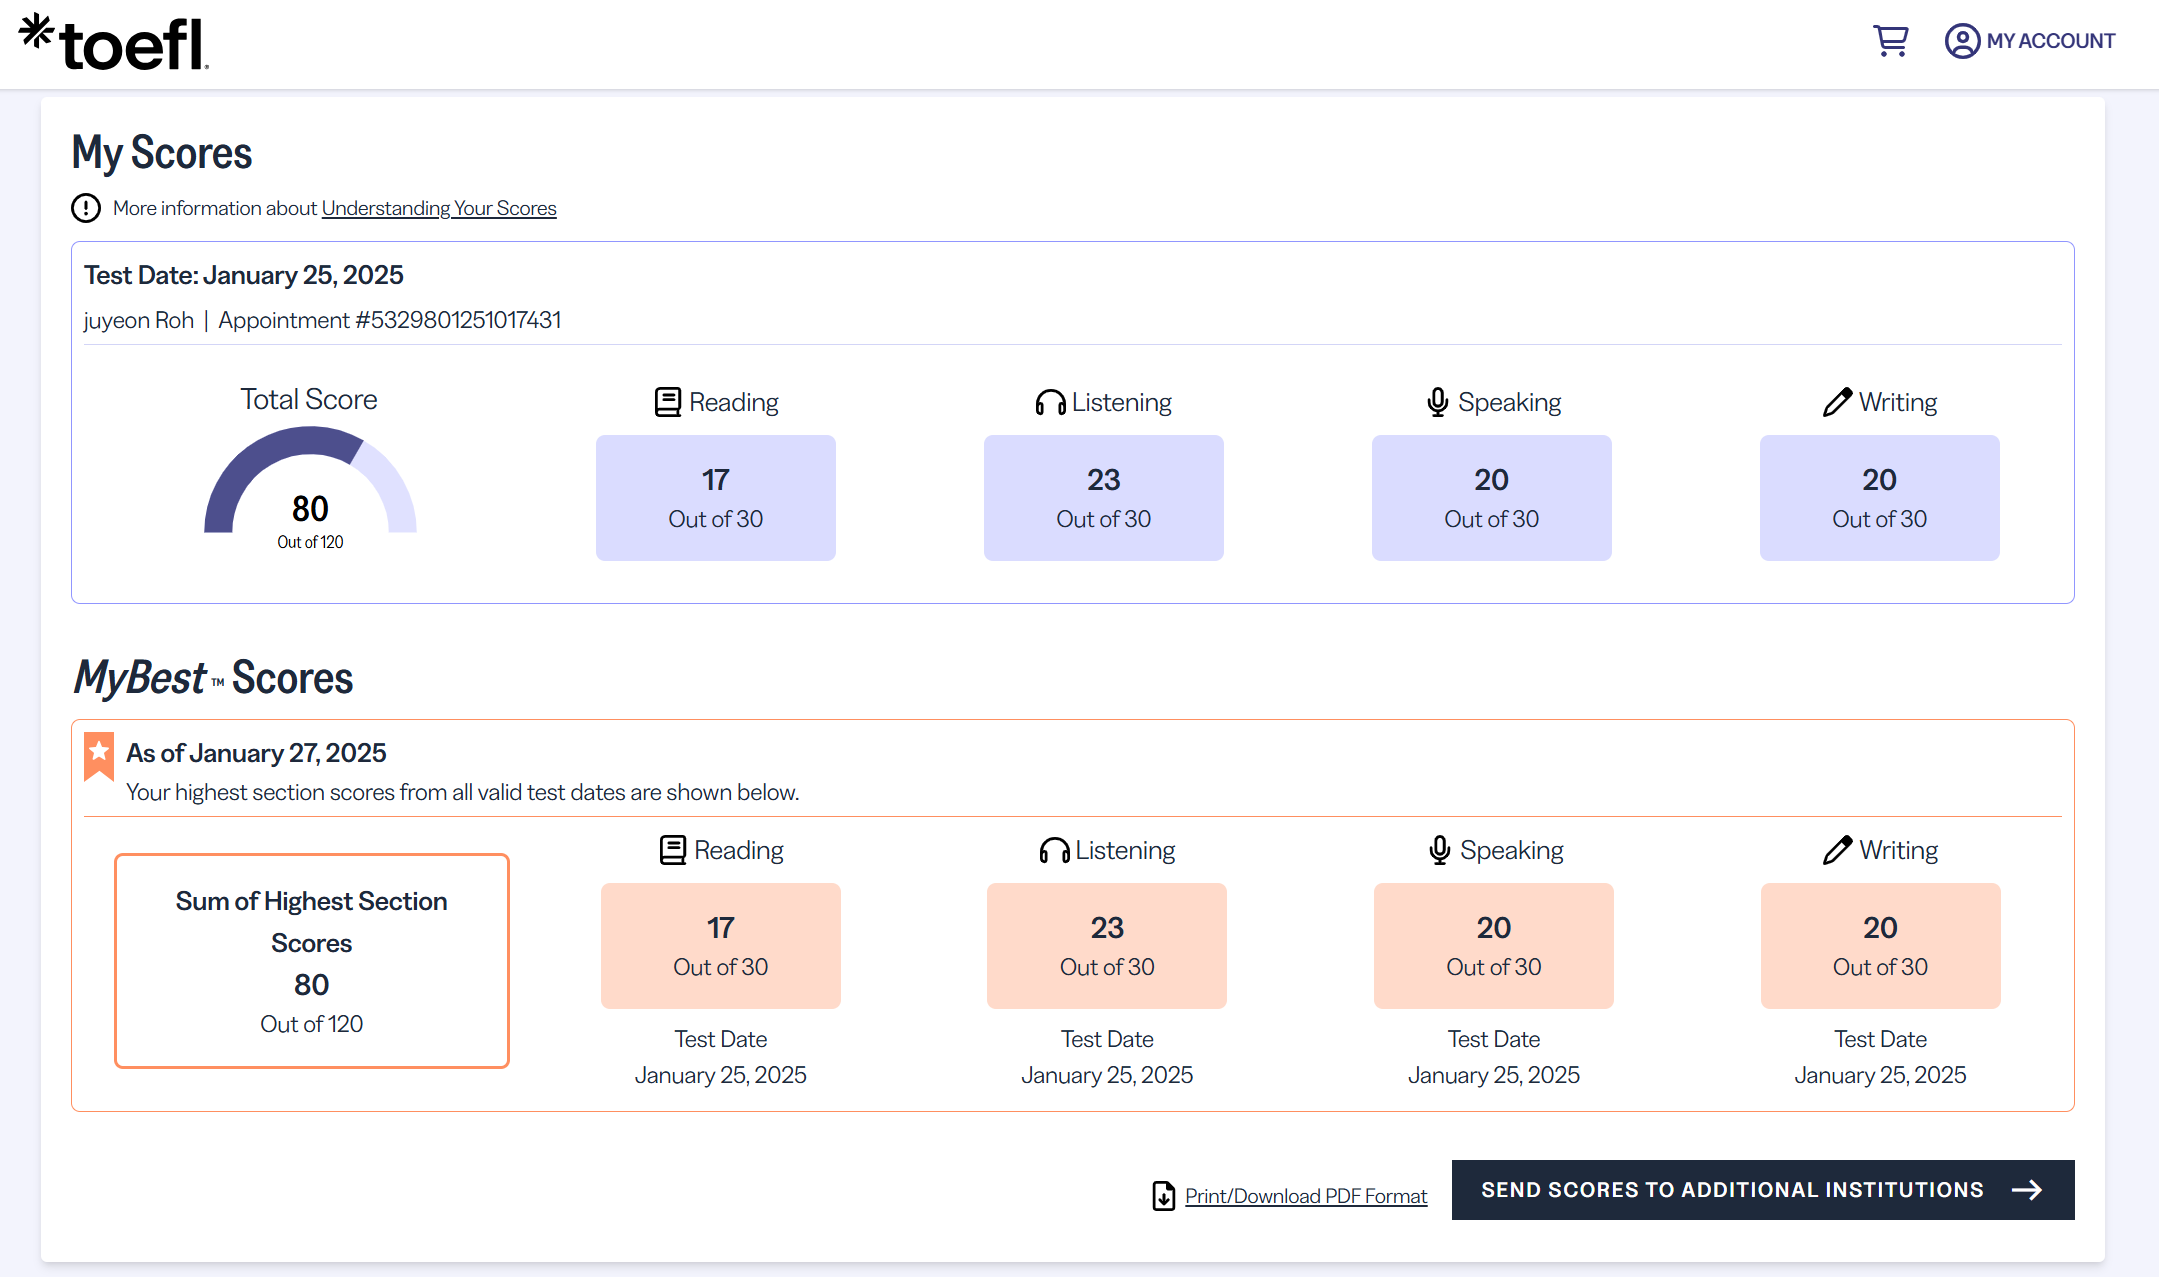
Task: Click the toefl logo
Action: point(114,43)
